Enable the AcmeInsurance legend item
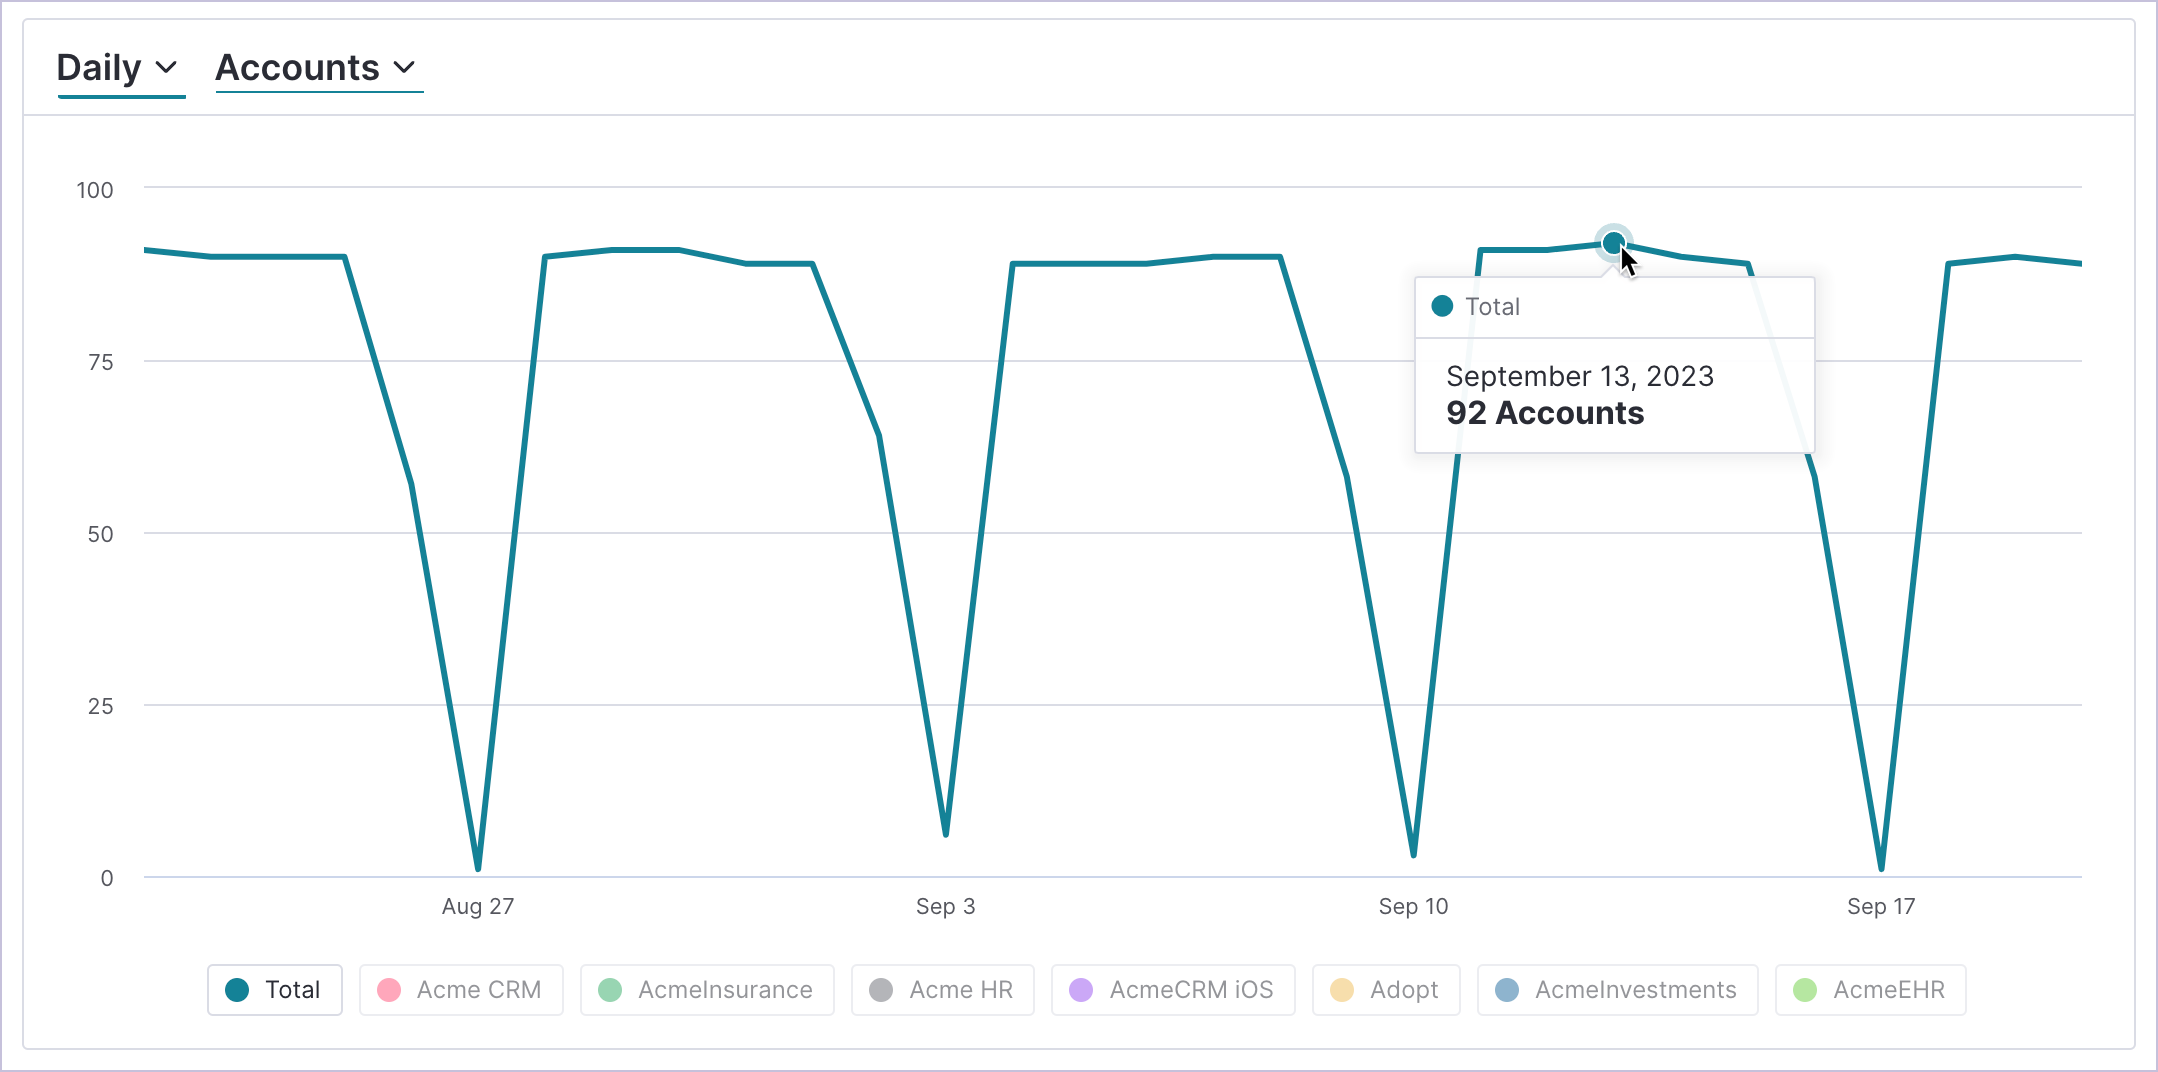This screenshot has height=1072, width=2158. pos(707,990)
